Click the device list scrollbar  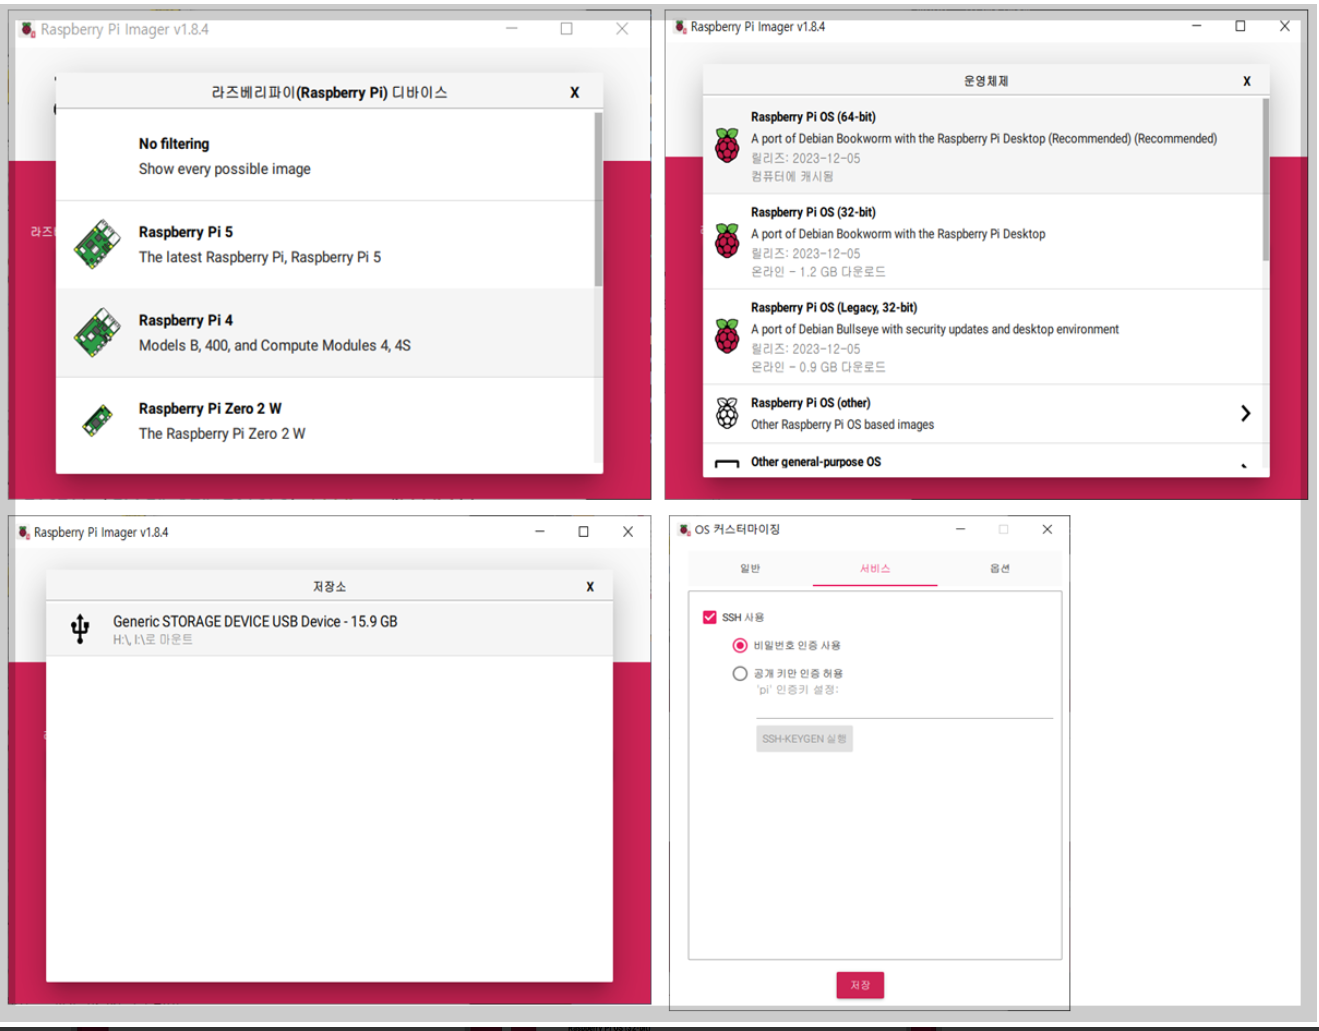point(598,200)
